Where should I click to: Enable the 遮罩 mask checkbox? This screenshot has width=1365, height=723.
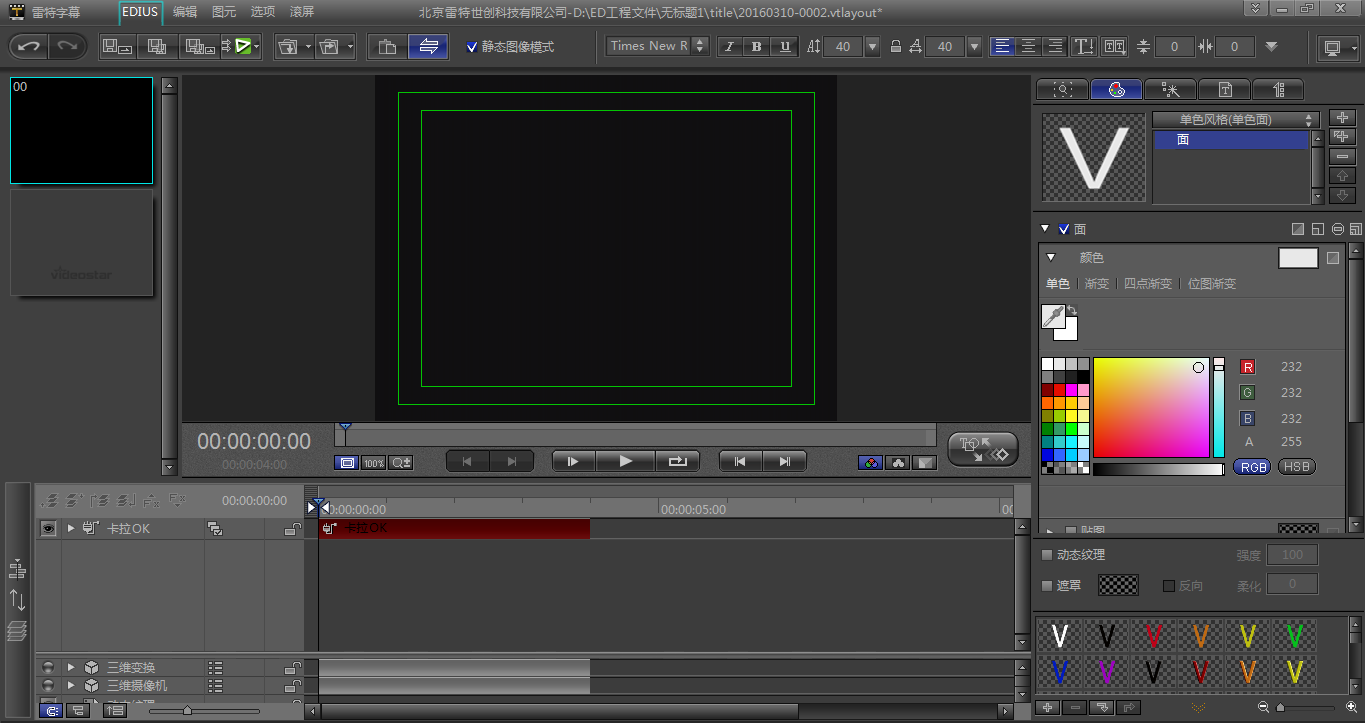coord(1047,585)
